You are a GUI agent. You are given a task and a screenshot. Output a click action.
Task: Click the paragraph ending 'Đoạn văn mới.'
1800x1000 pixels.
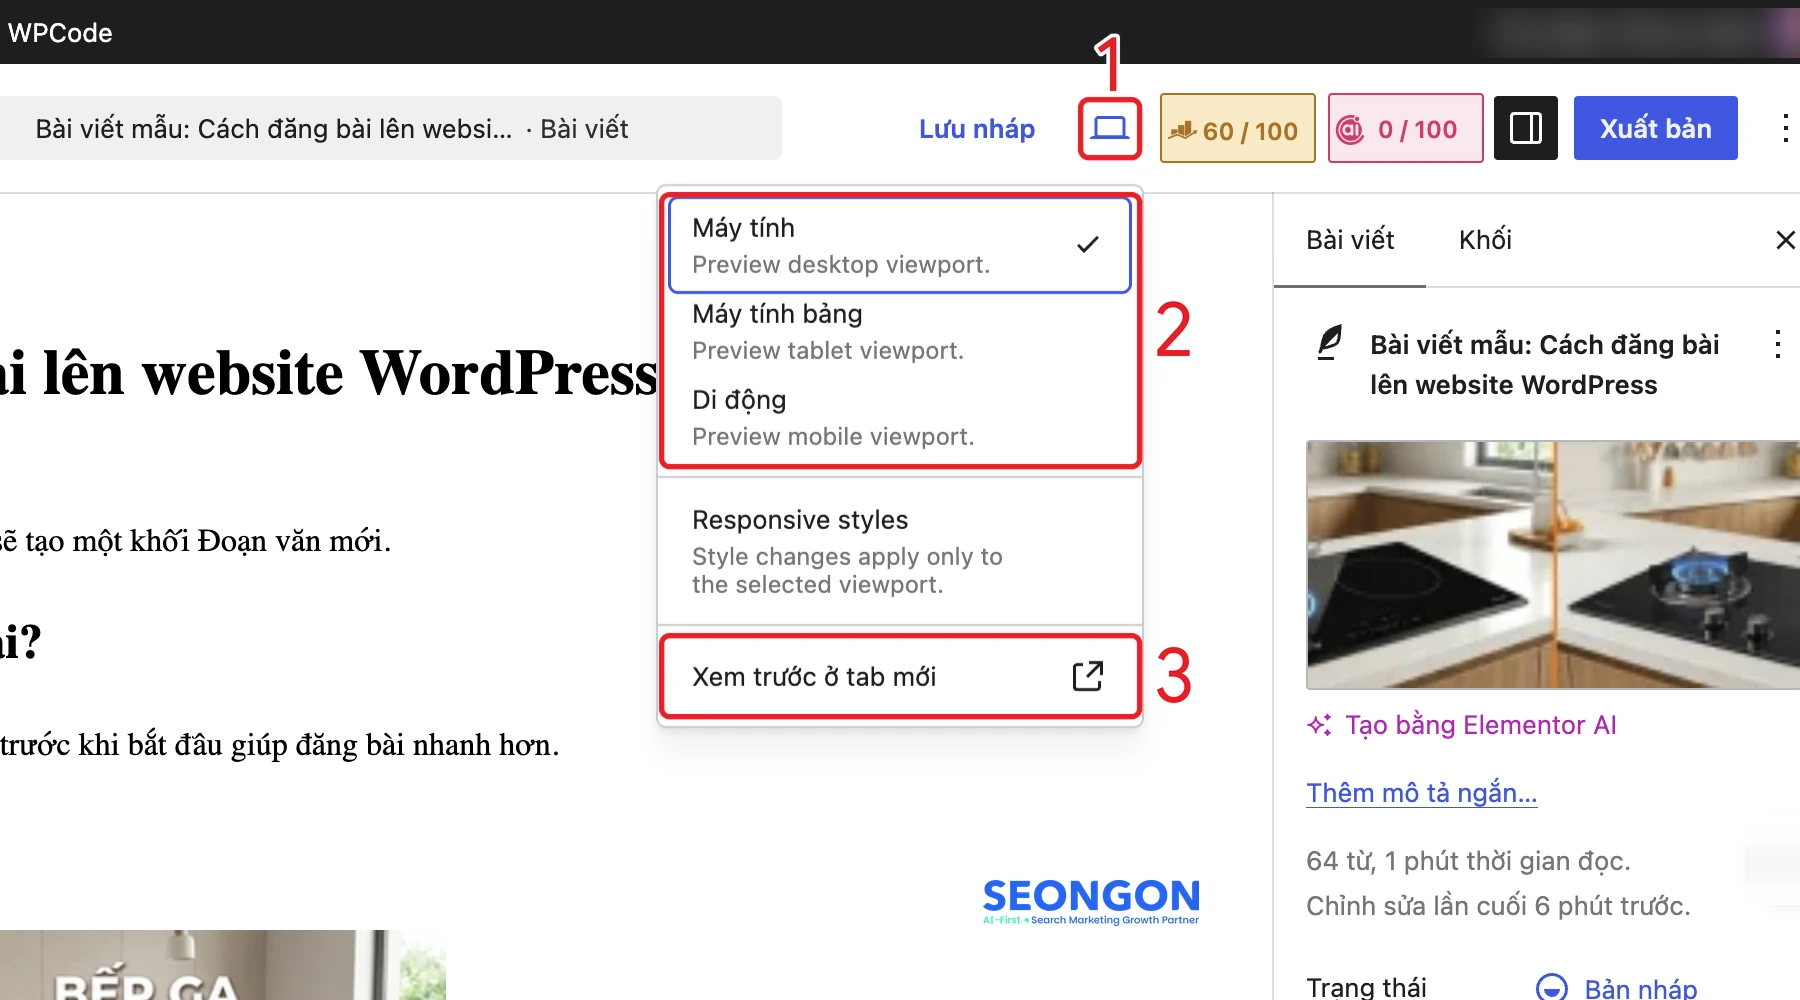(x=195, y=541)
